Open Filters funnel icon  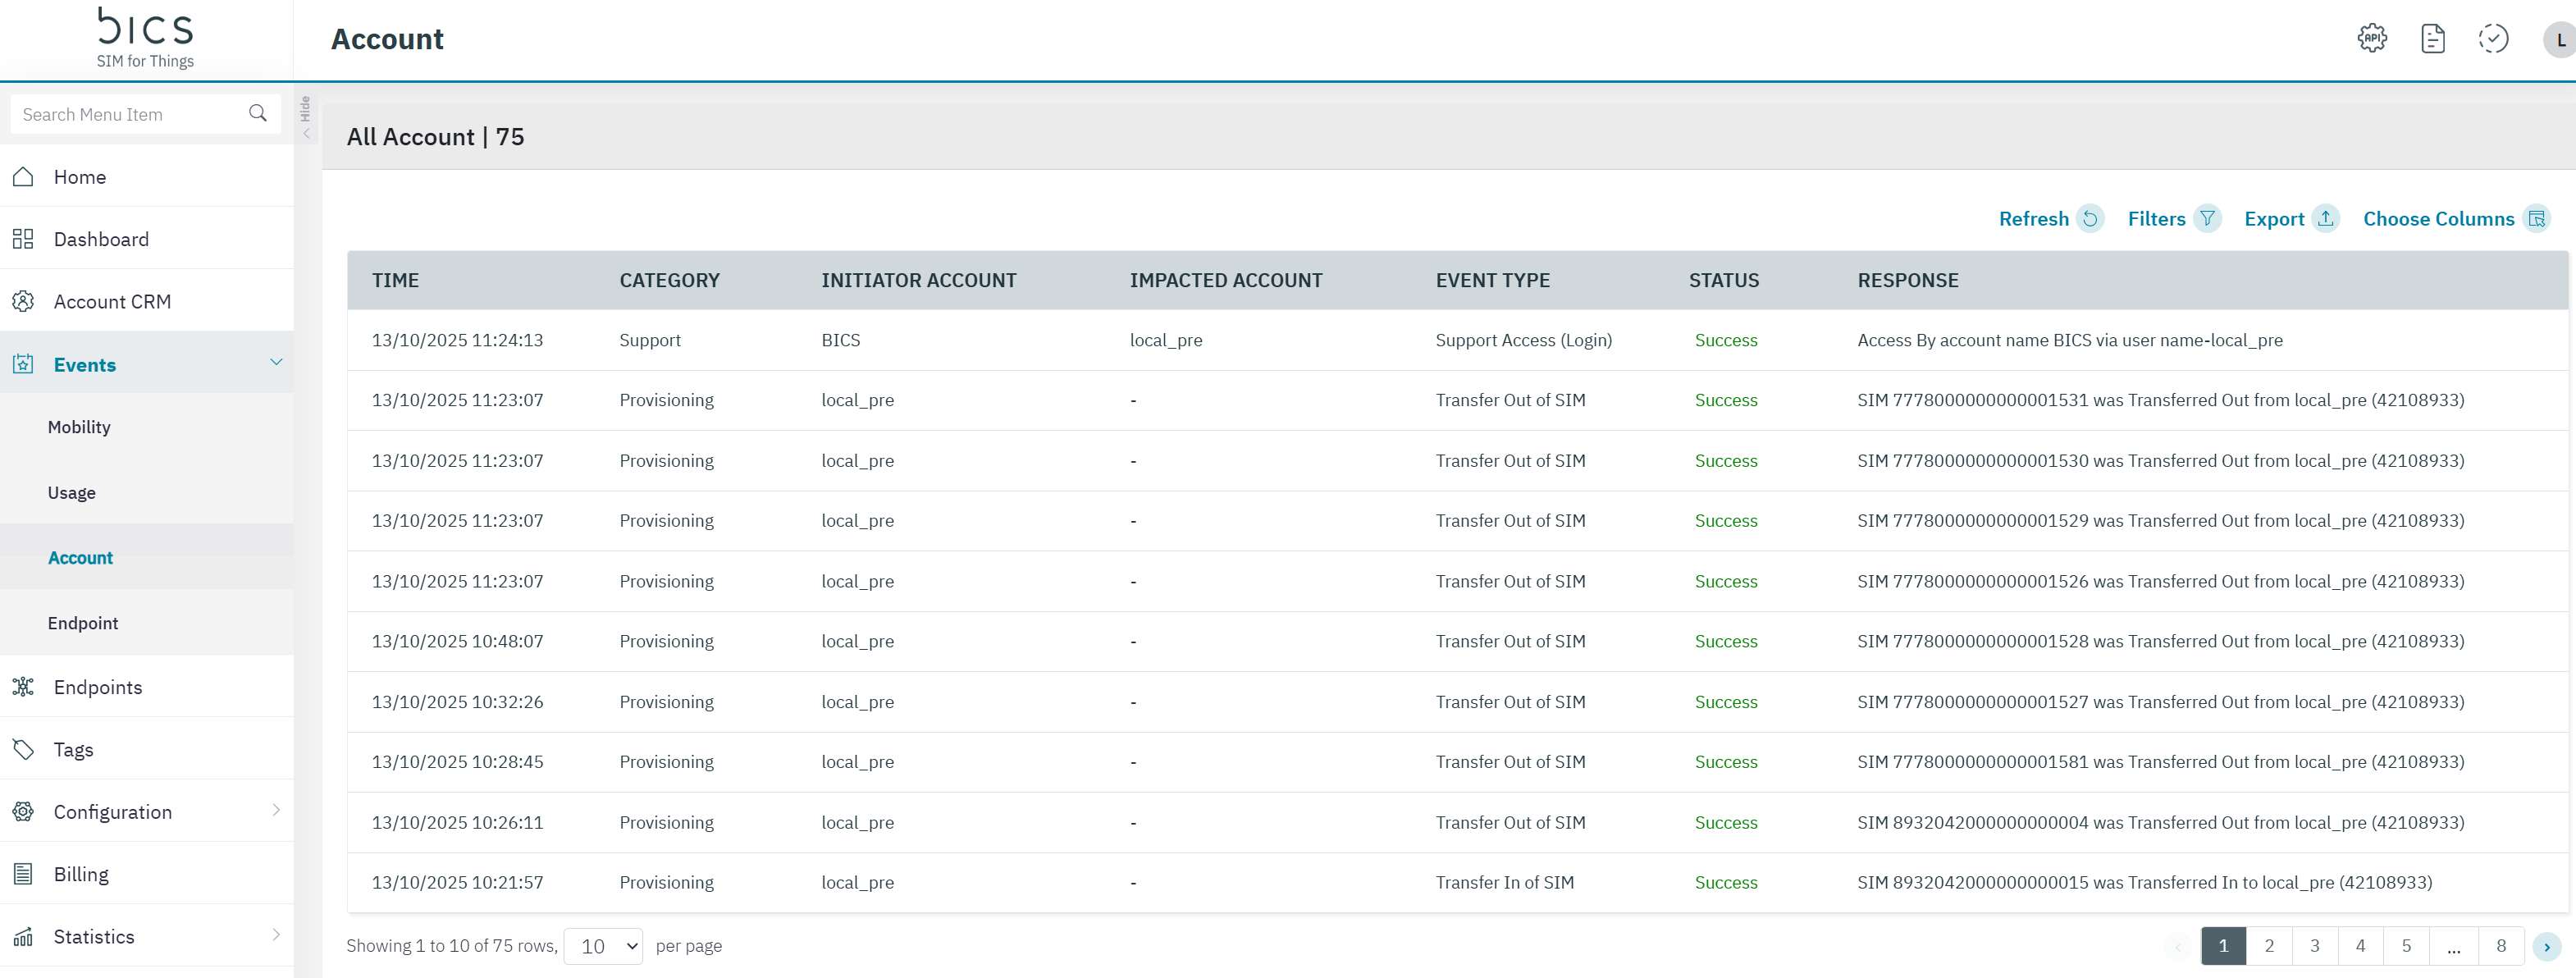pyautogui.click(x=2207, y=219)
